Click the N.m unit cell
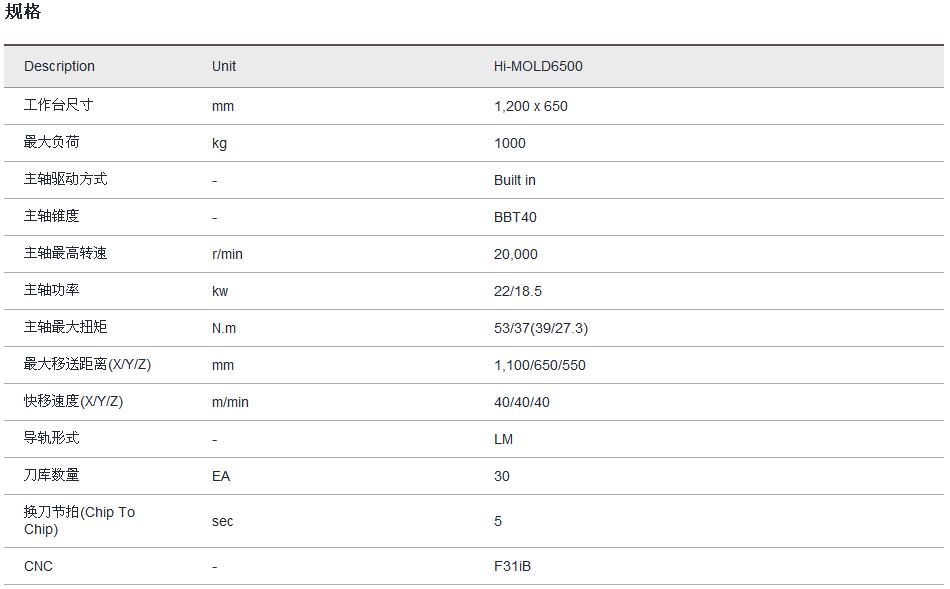Viewport: 950px width, 589px height. 224,328
